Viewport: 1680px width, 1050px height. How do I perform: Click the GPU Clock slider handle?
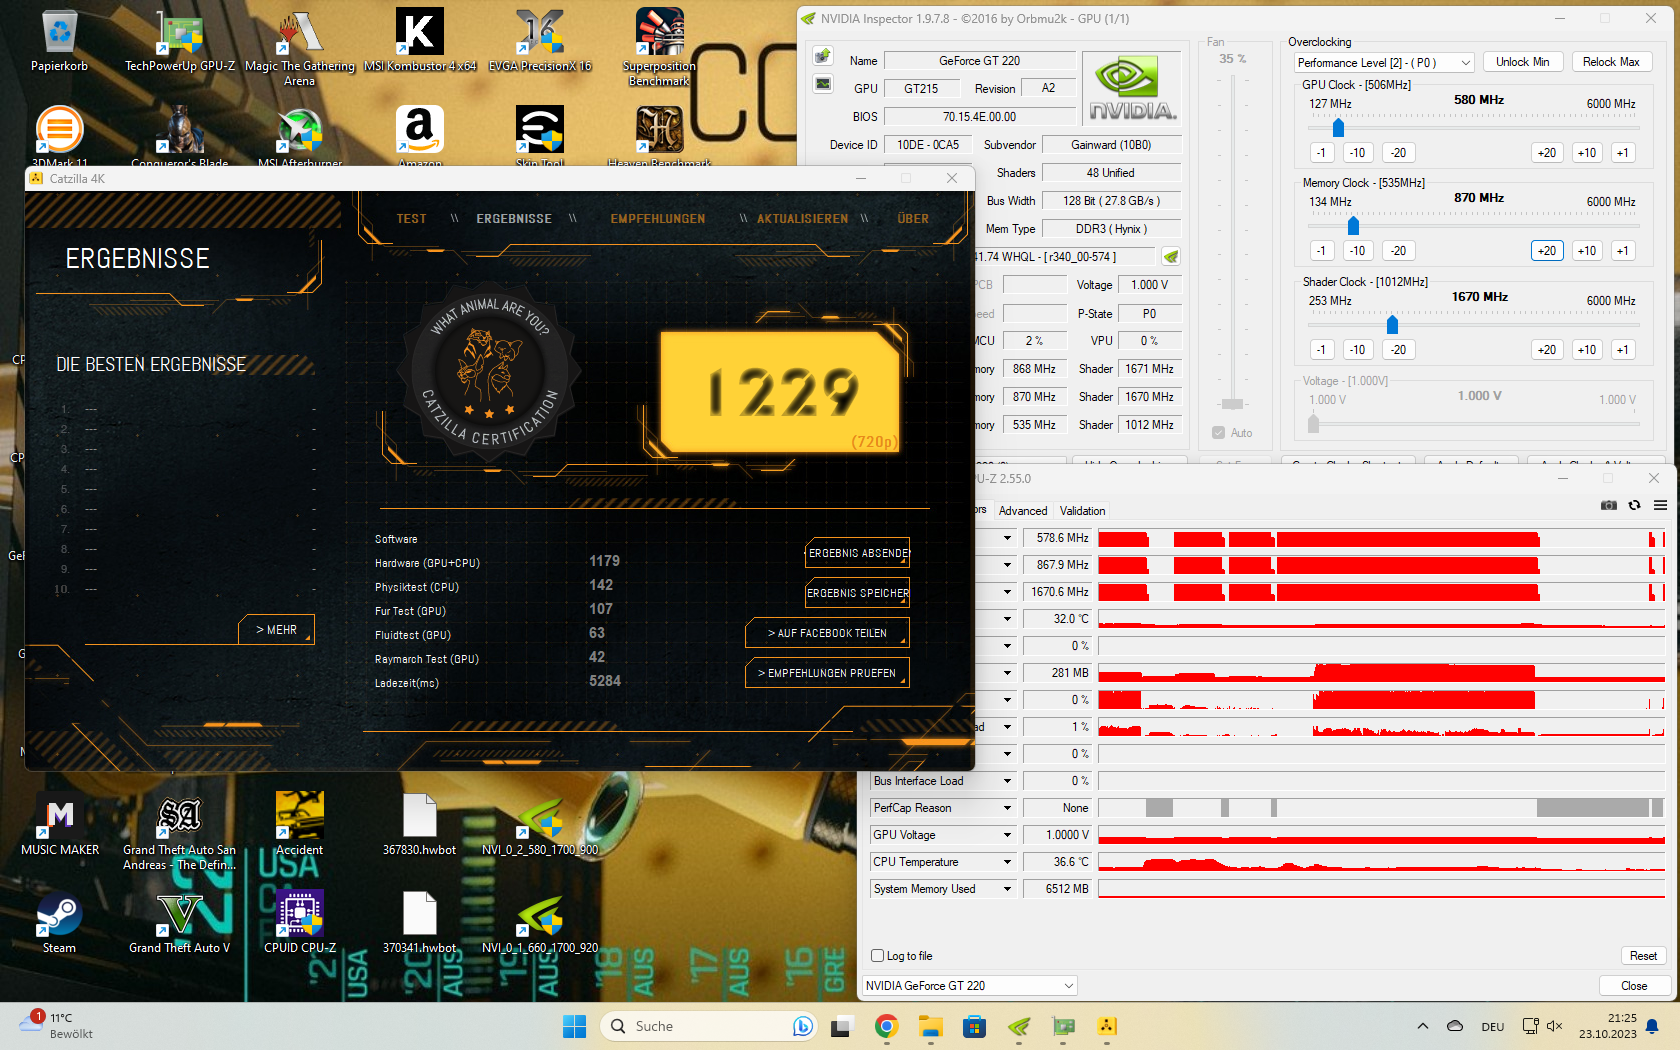point(1338,128)
